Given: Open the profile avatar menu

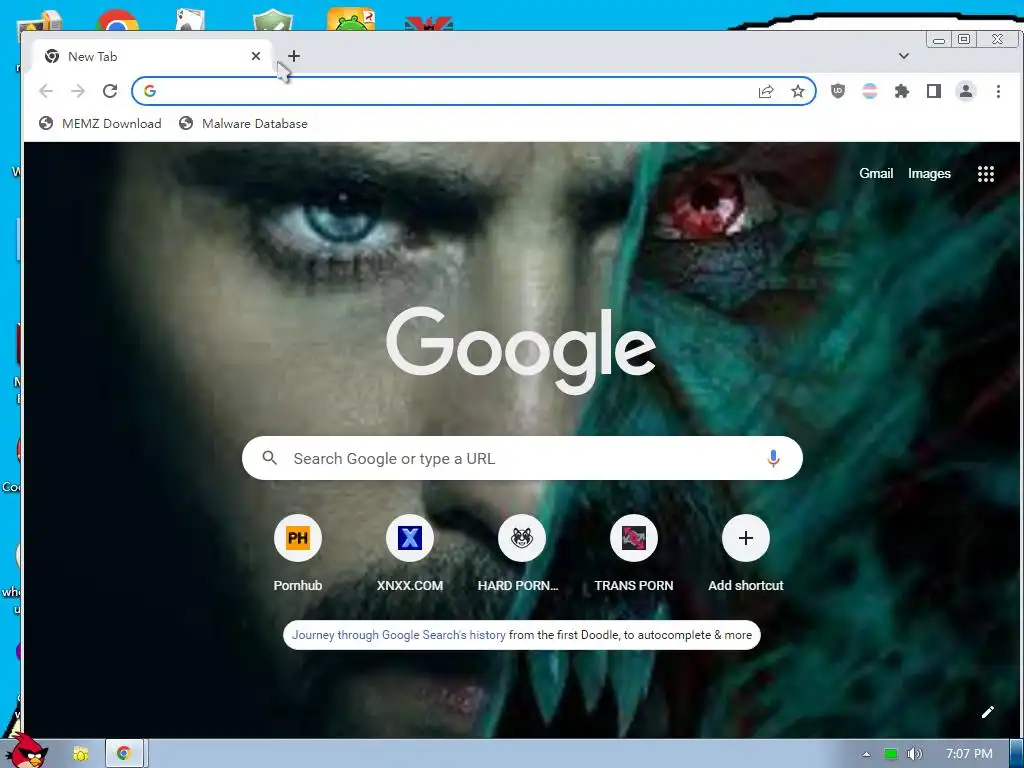Looking at the screenshot, I should tap(966, 91).
